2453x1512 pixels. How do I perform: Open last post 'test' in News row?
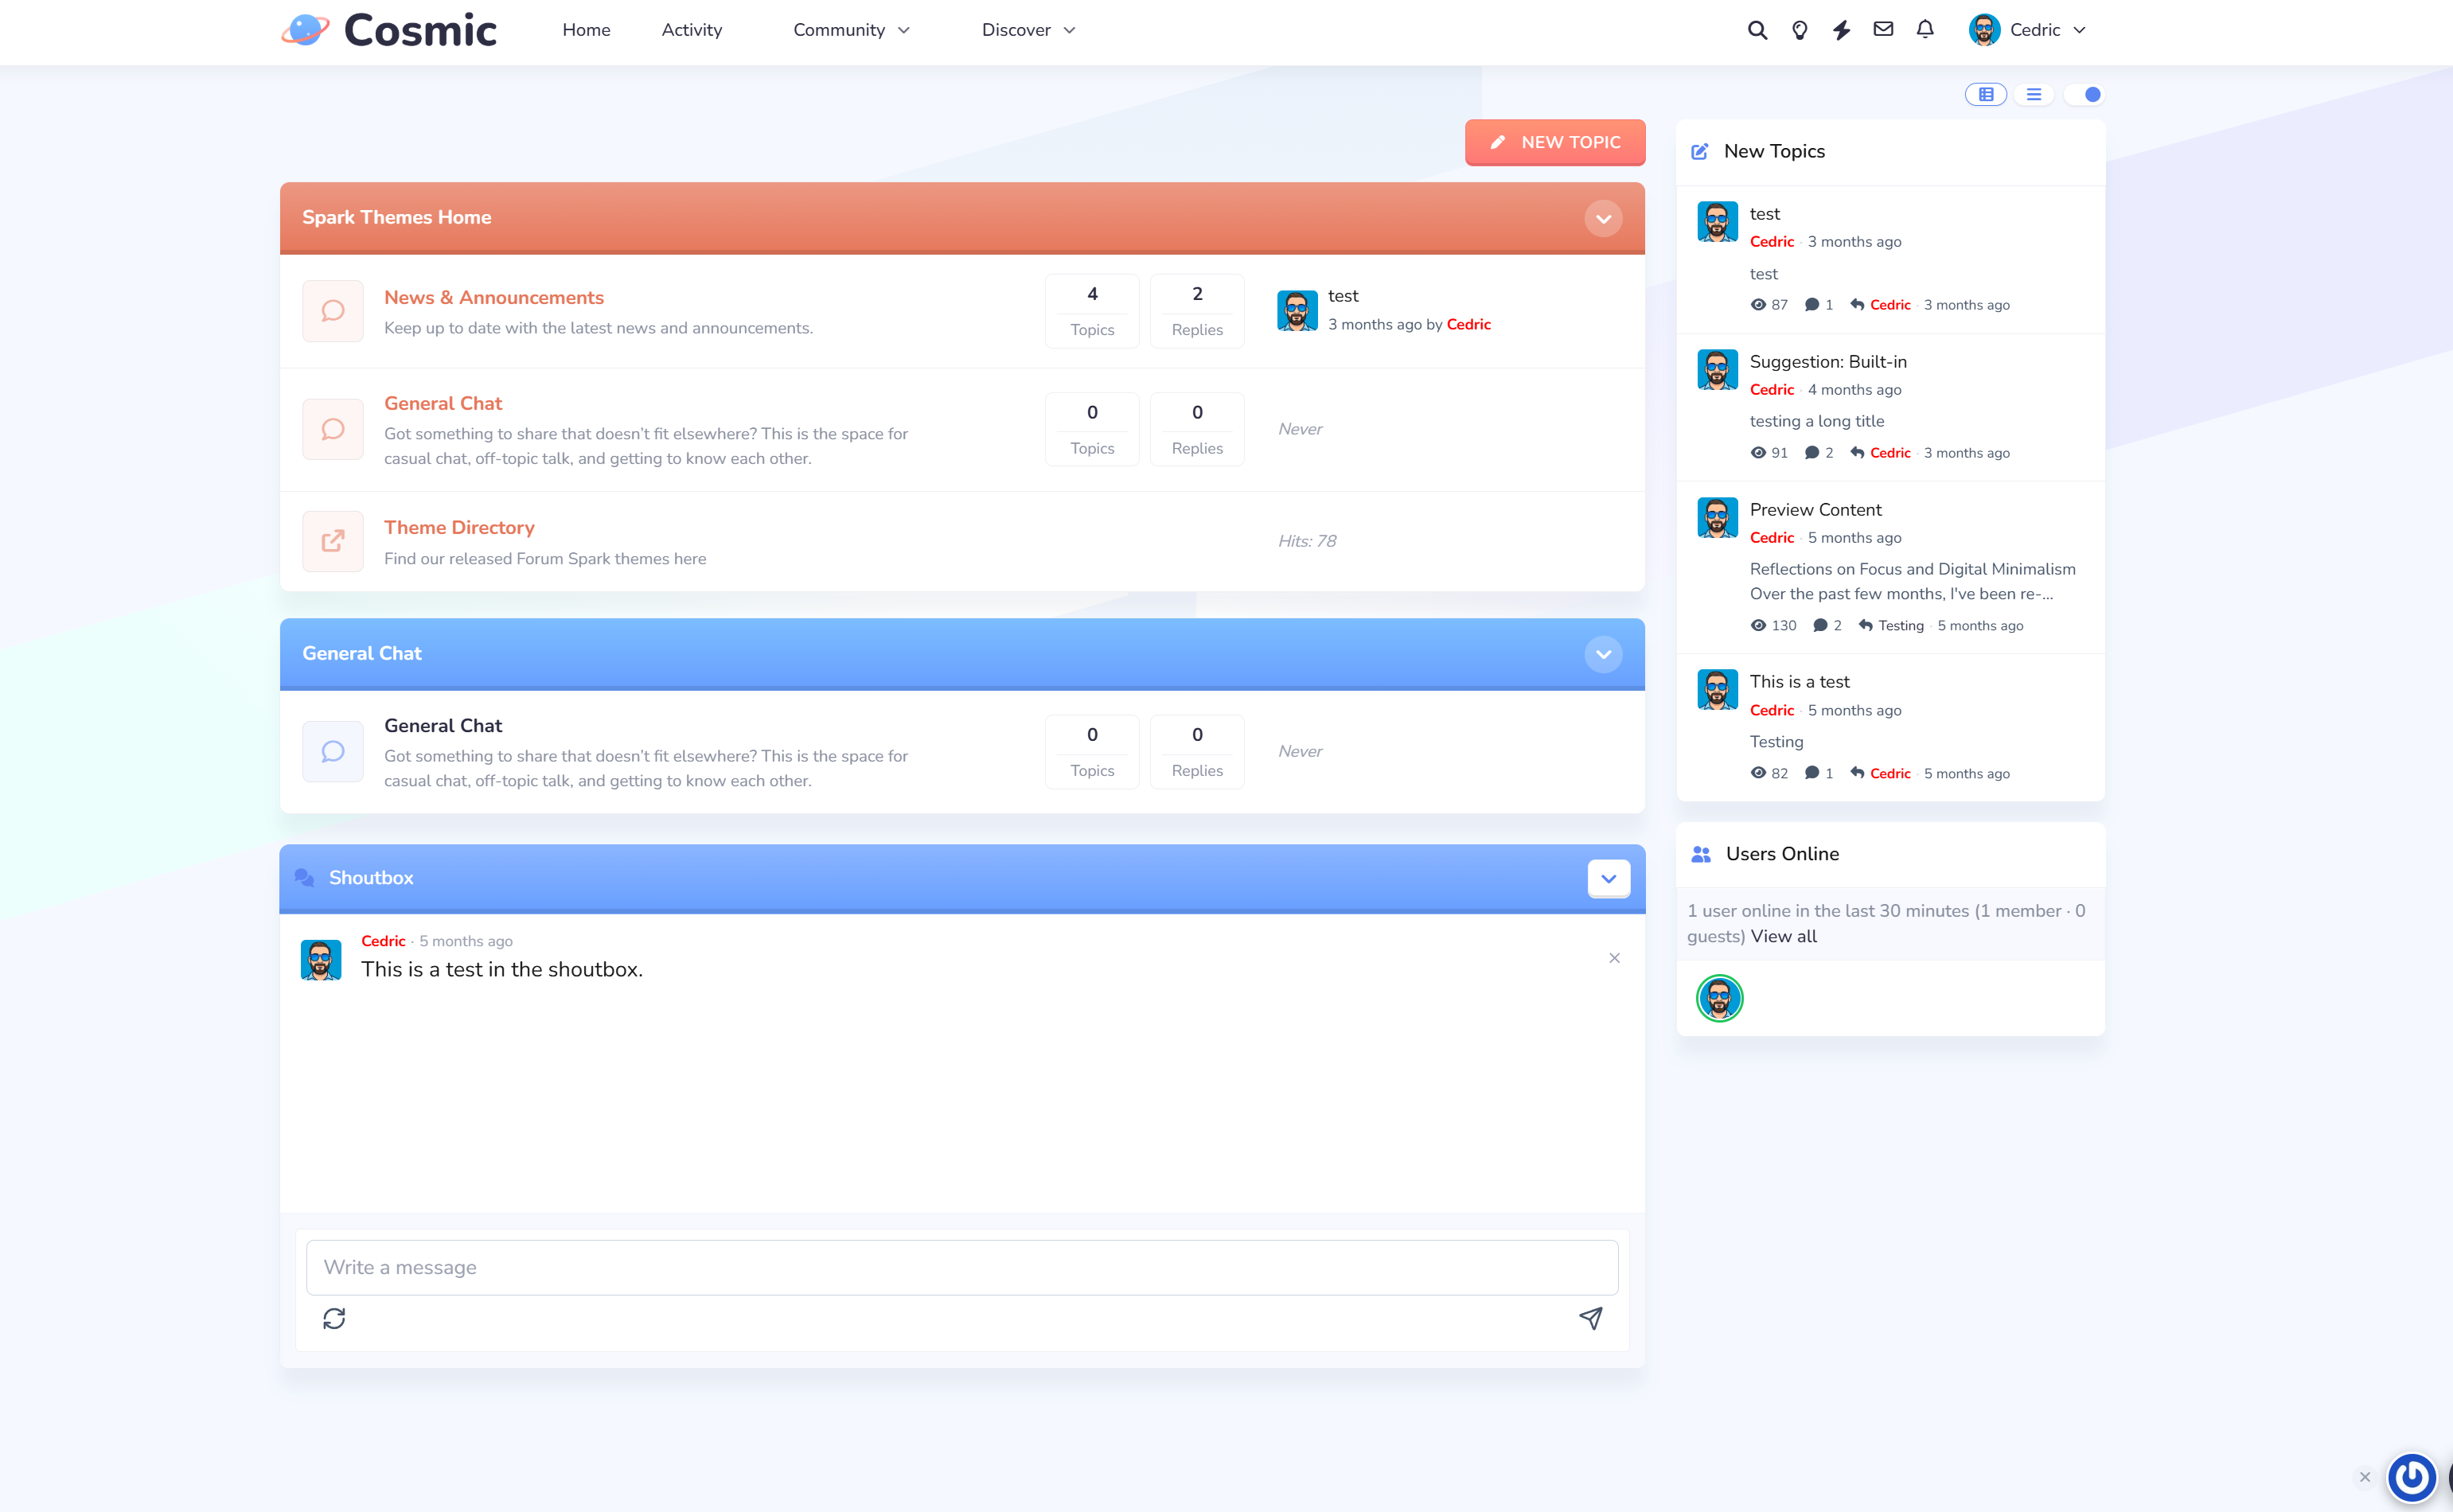click(1343, 295)
